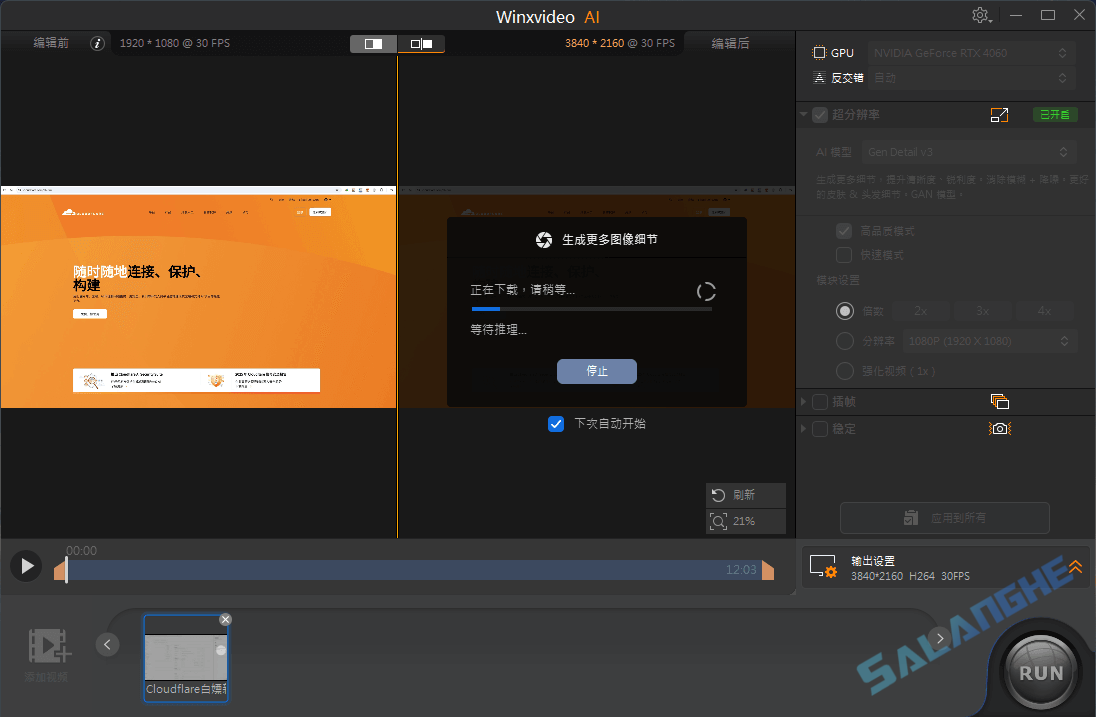The width and height of the screenshot is (1096, 717).
Task: Click the gear icon in 输出设置 panel
Action: (823, 567)
